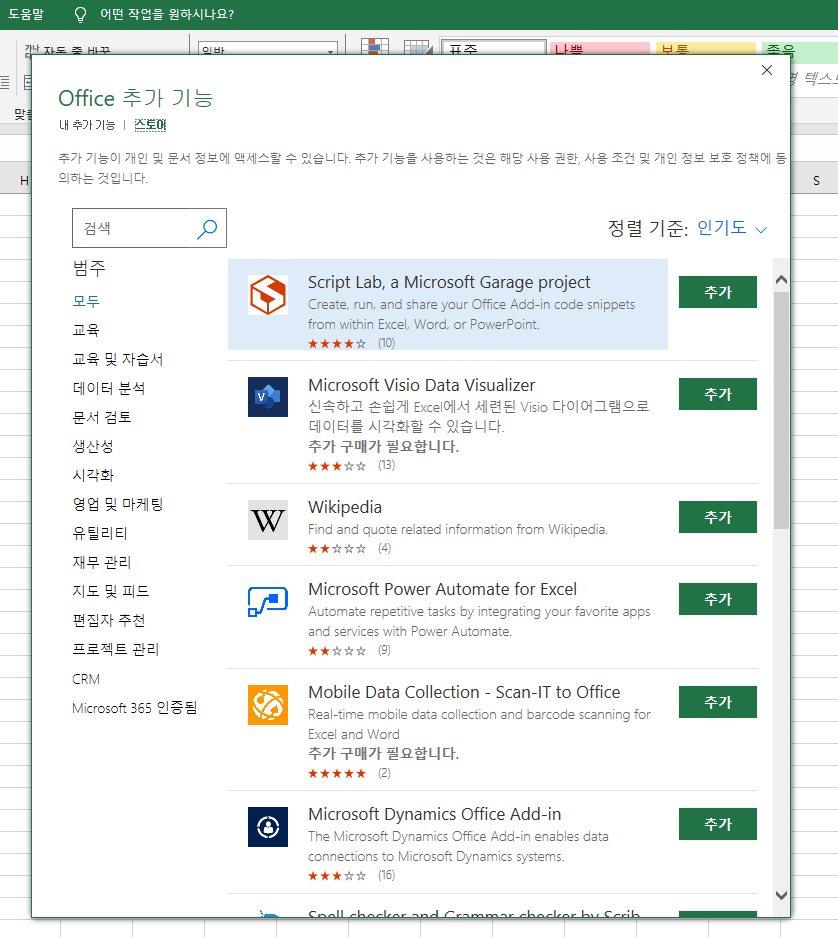Open the Wikipedia add-in title
The height and width of the screenshot is (937, 838).
coord(345,507)
